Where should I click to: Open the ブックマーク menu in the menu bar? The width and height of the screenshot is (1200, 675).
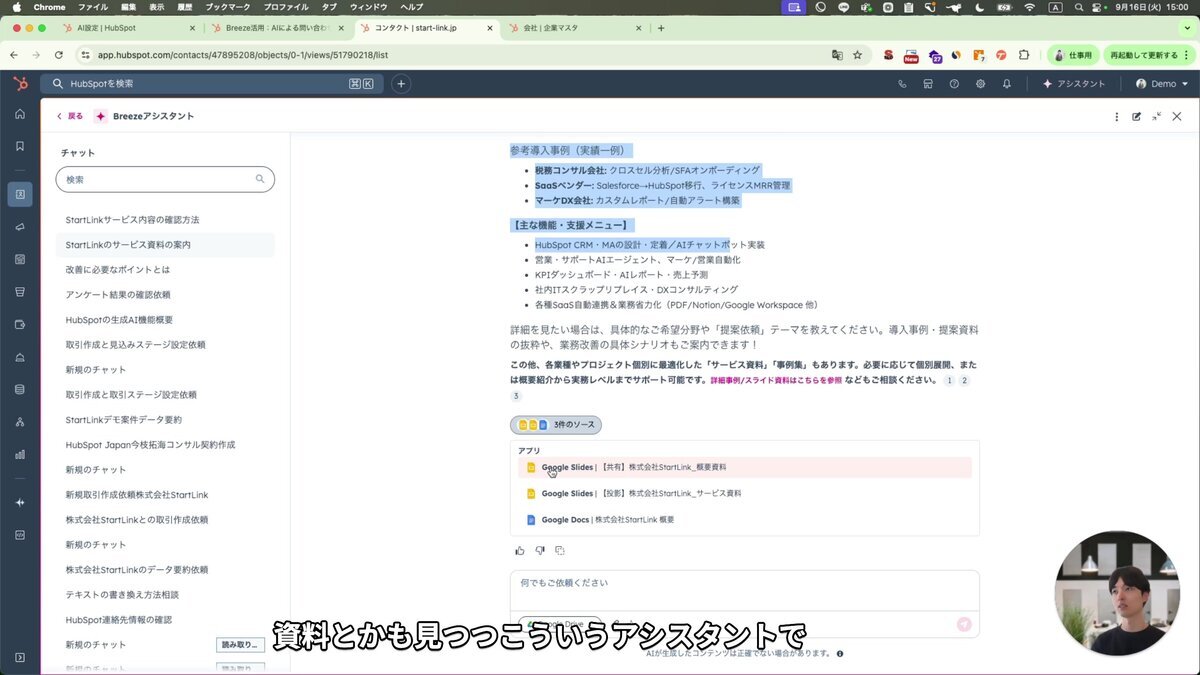tap(226, 7)
